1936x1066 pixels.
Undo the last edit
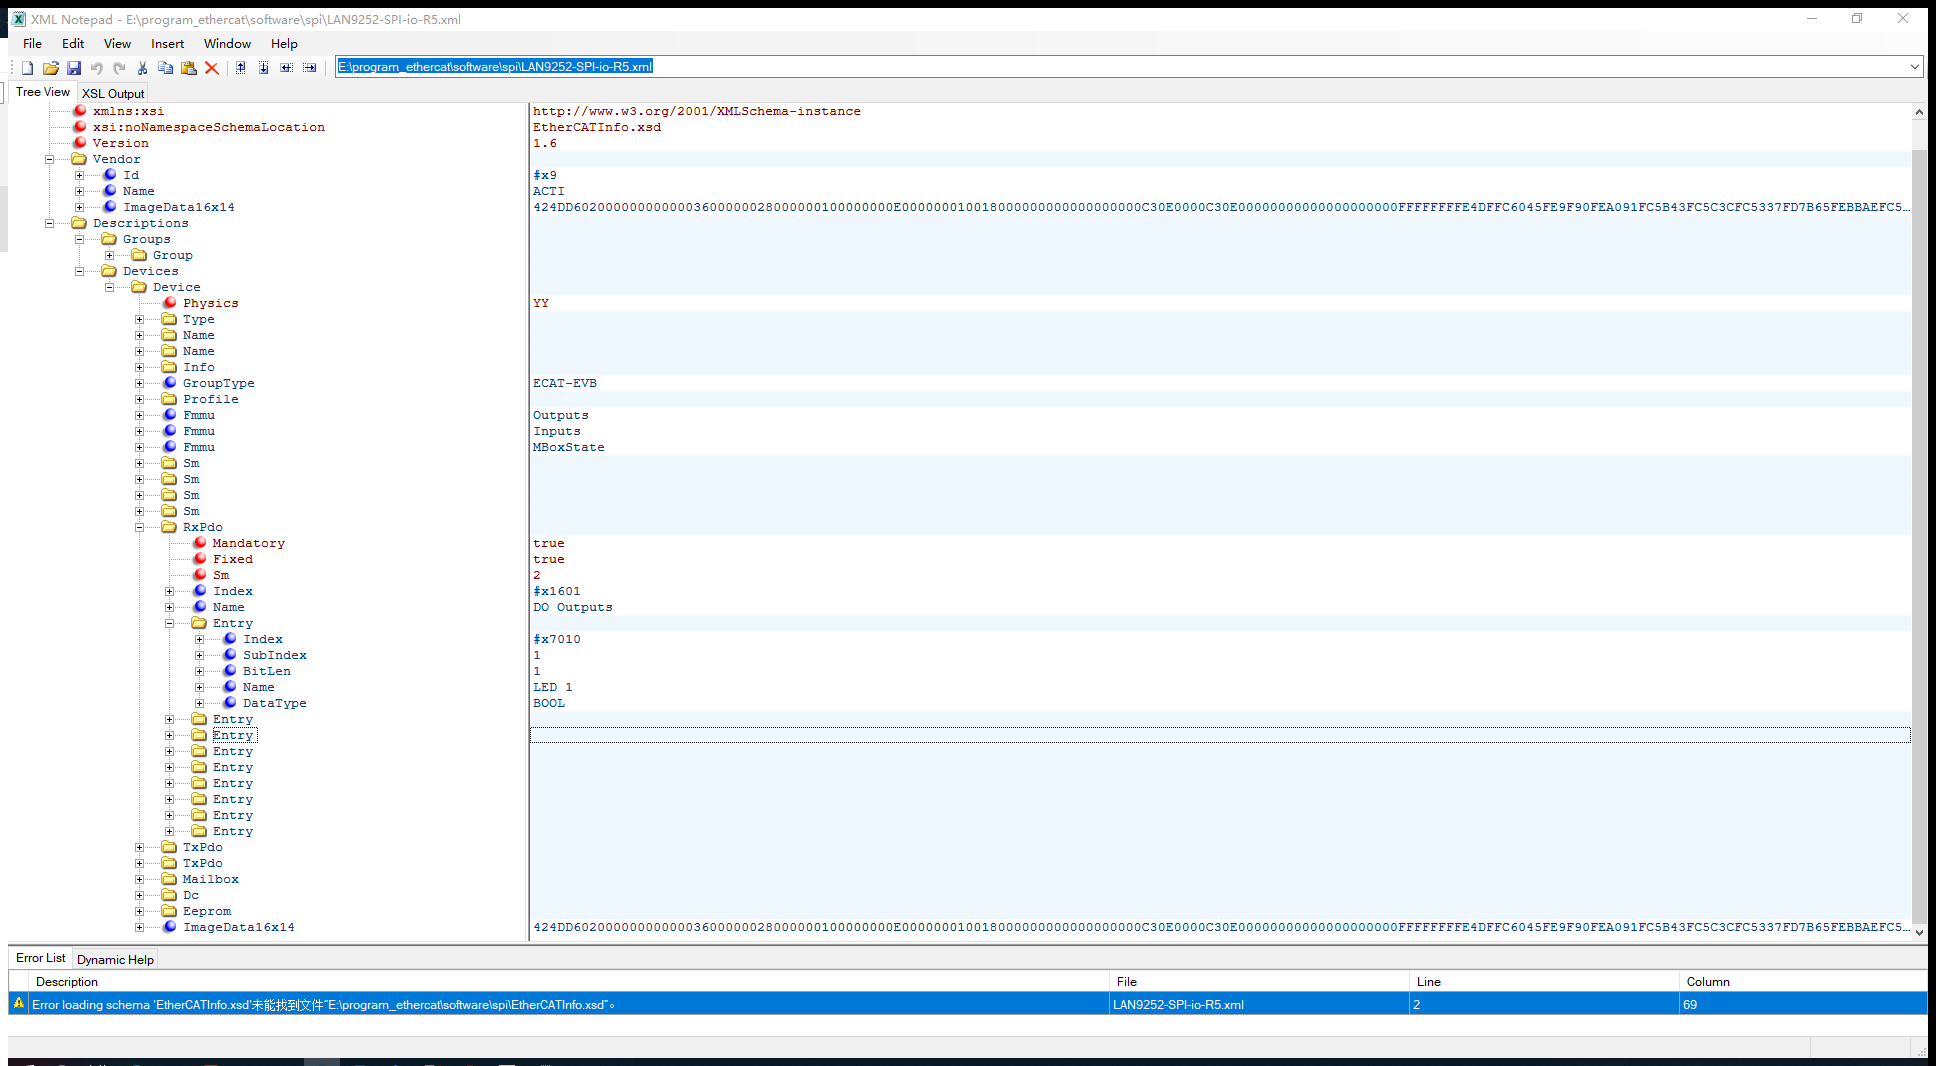pyautogui.click(x=97, y=67)
